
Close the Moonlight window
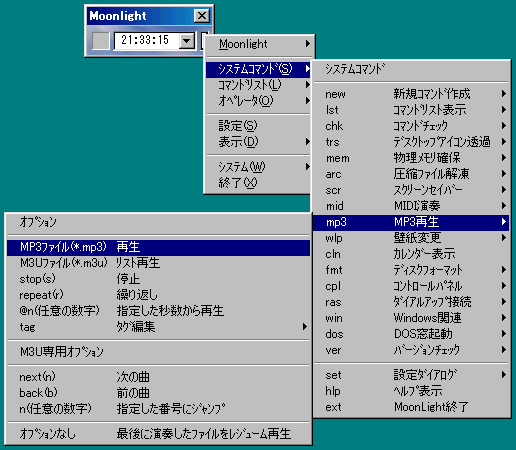pyautogui.click(x=202, y=16)
